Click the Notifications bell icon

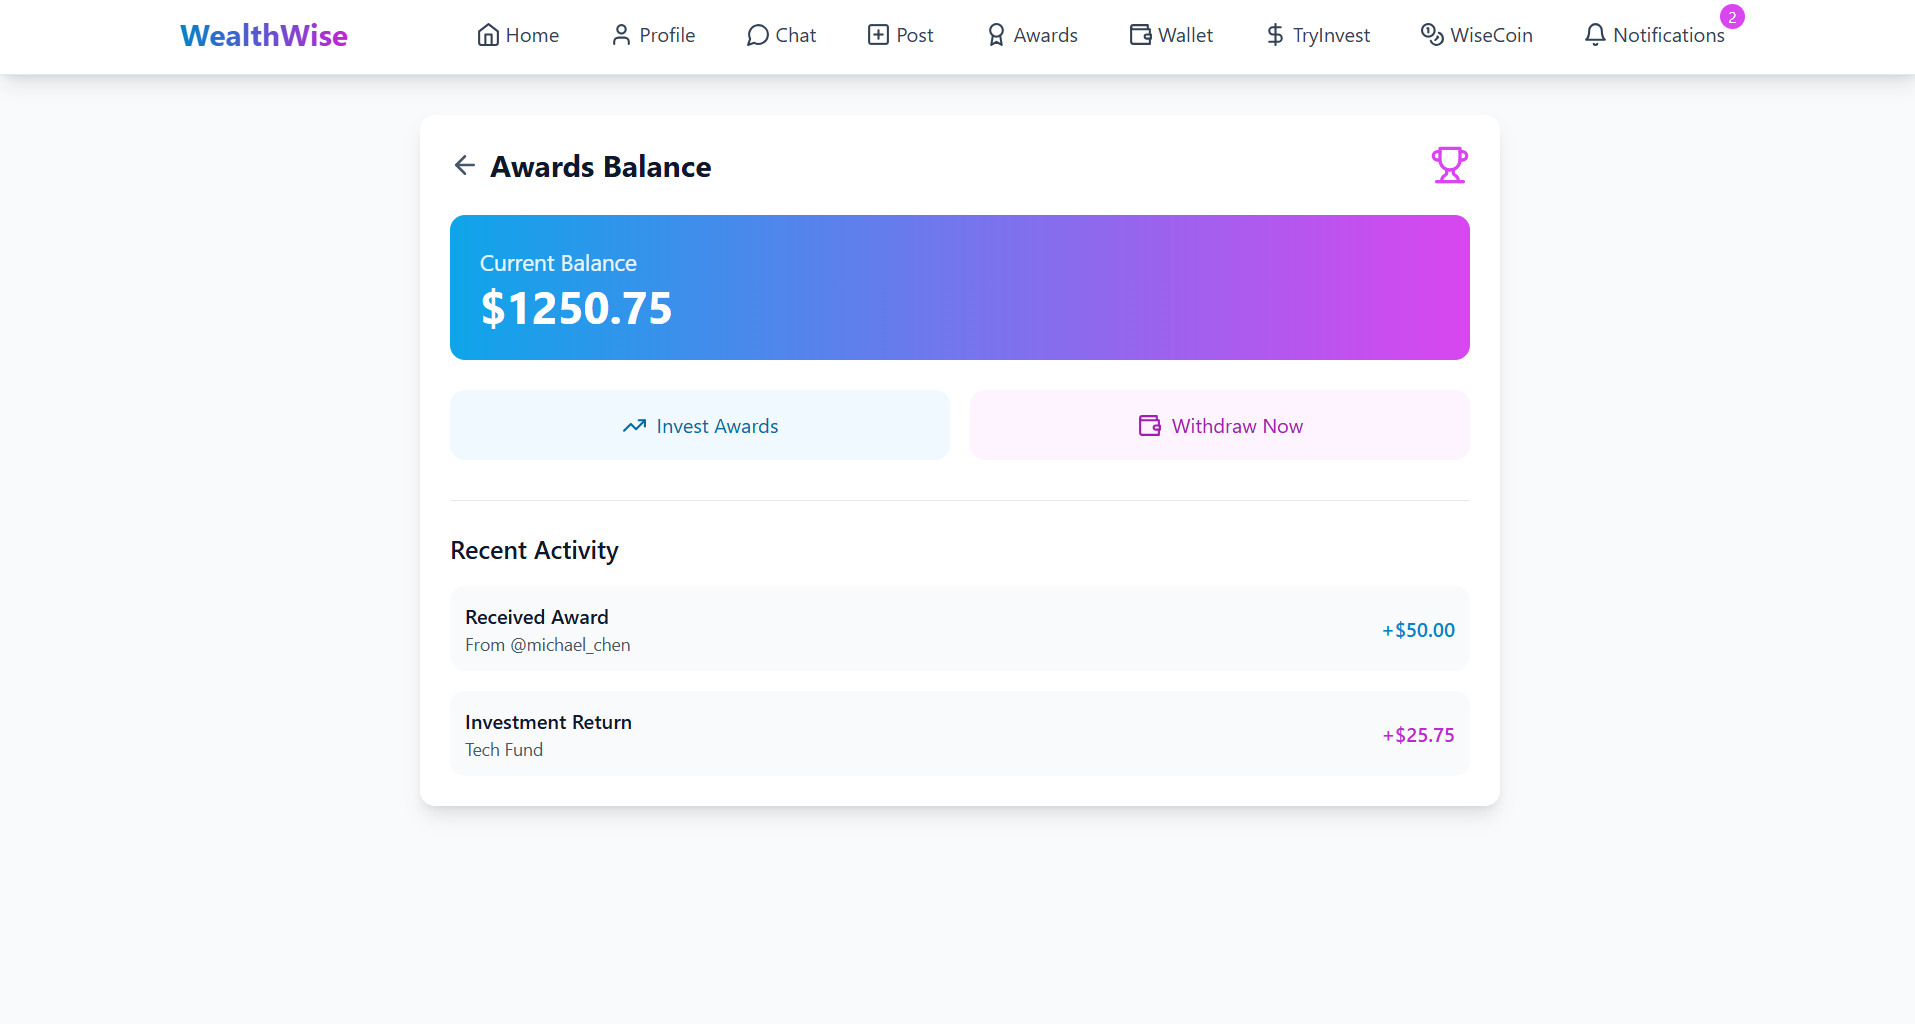1595,35
